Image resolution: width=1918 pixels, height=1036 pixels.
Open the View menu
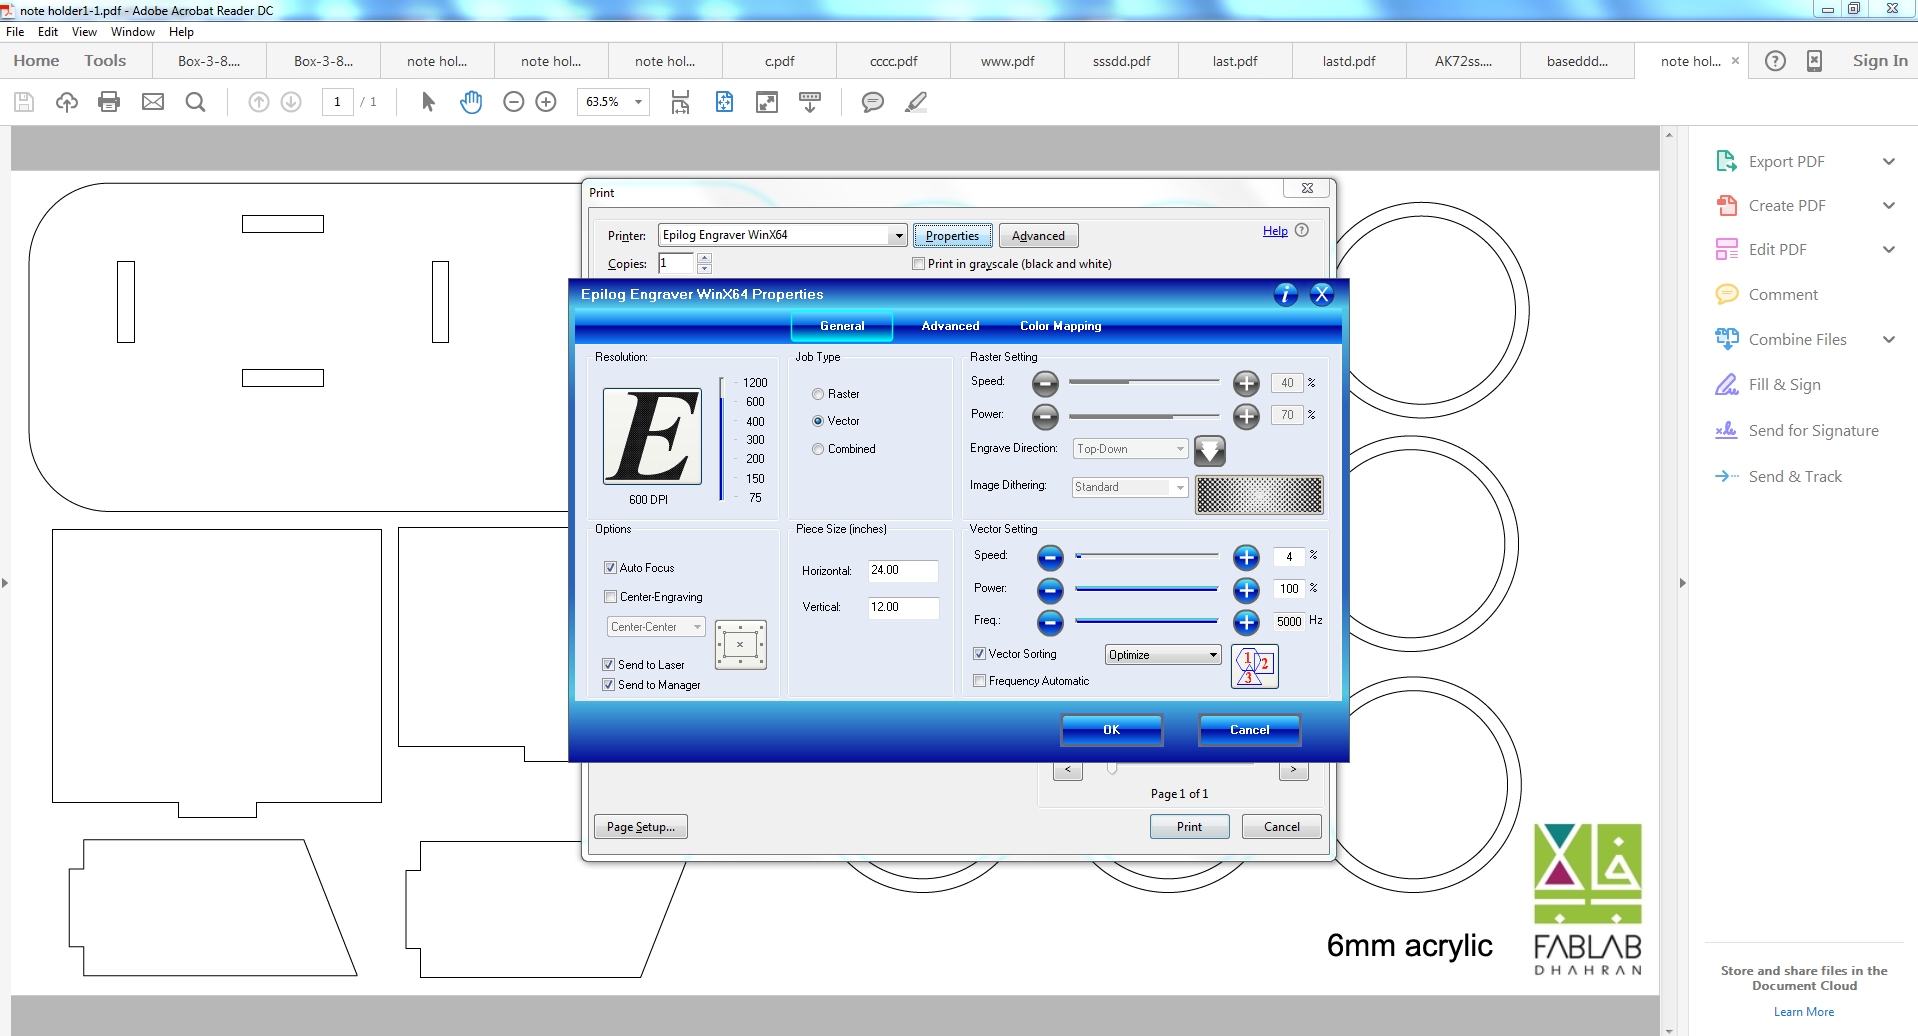pyautogui.click(x=84, y=32)
